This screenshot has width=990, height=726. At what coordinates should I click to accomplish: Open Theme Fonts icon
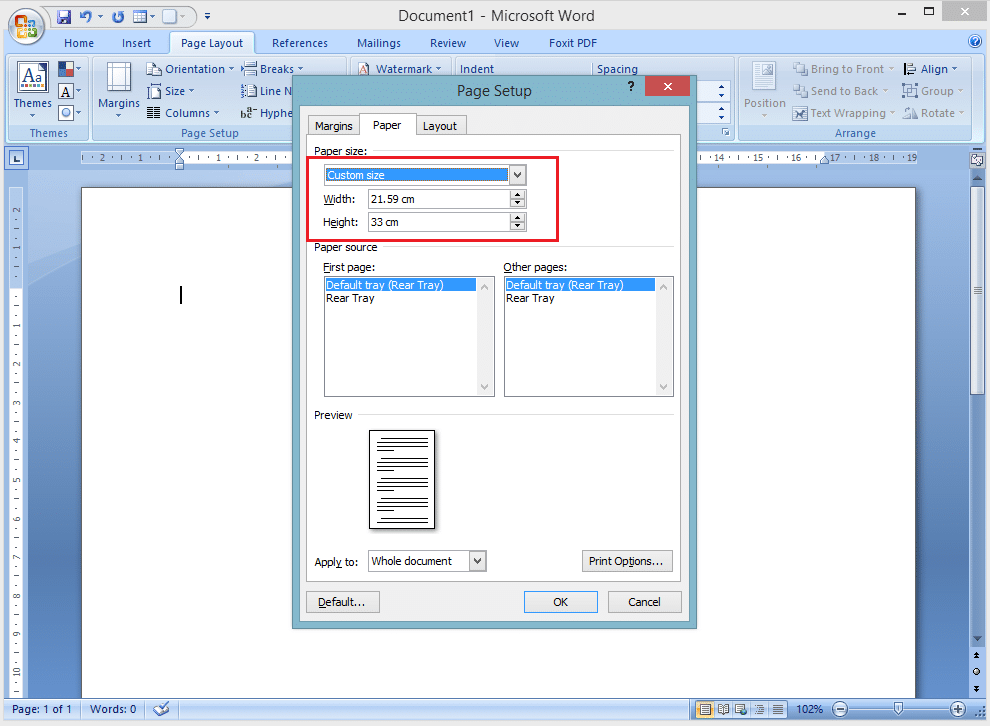coord(69,91)
